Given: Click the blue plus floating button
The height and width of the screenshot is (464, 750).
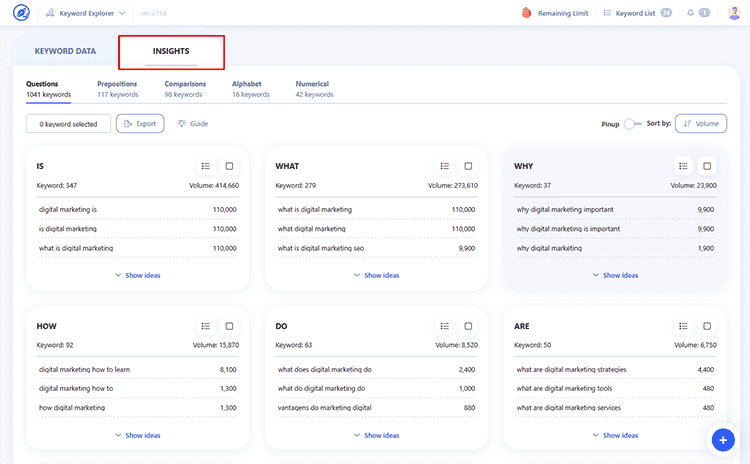Looking at the screenshot, I should (723, 440).
